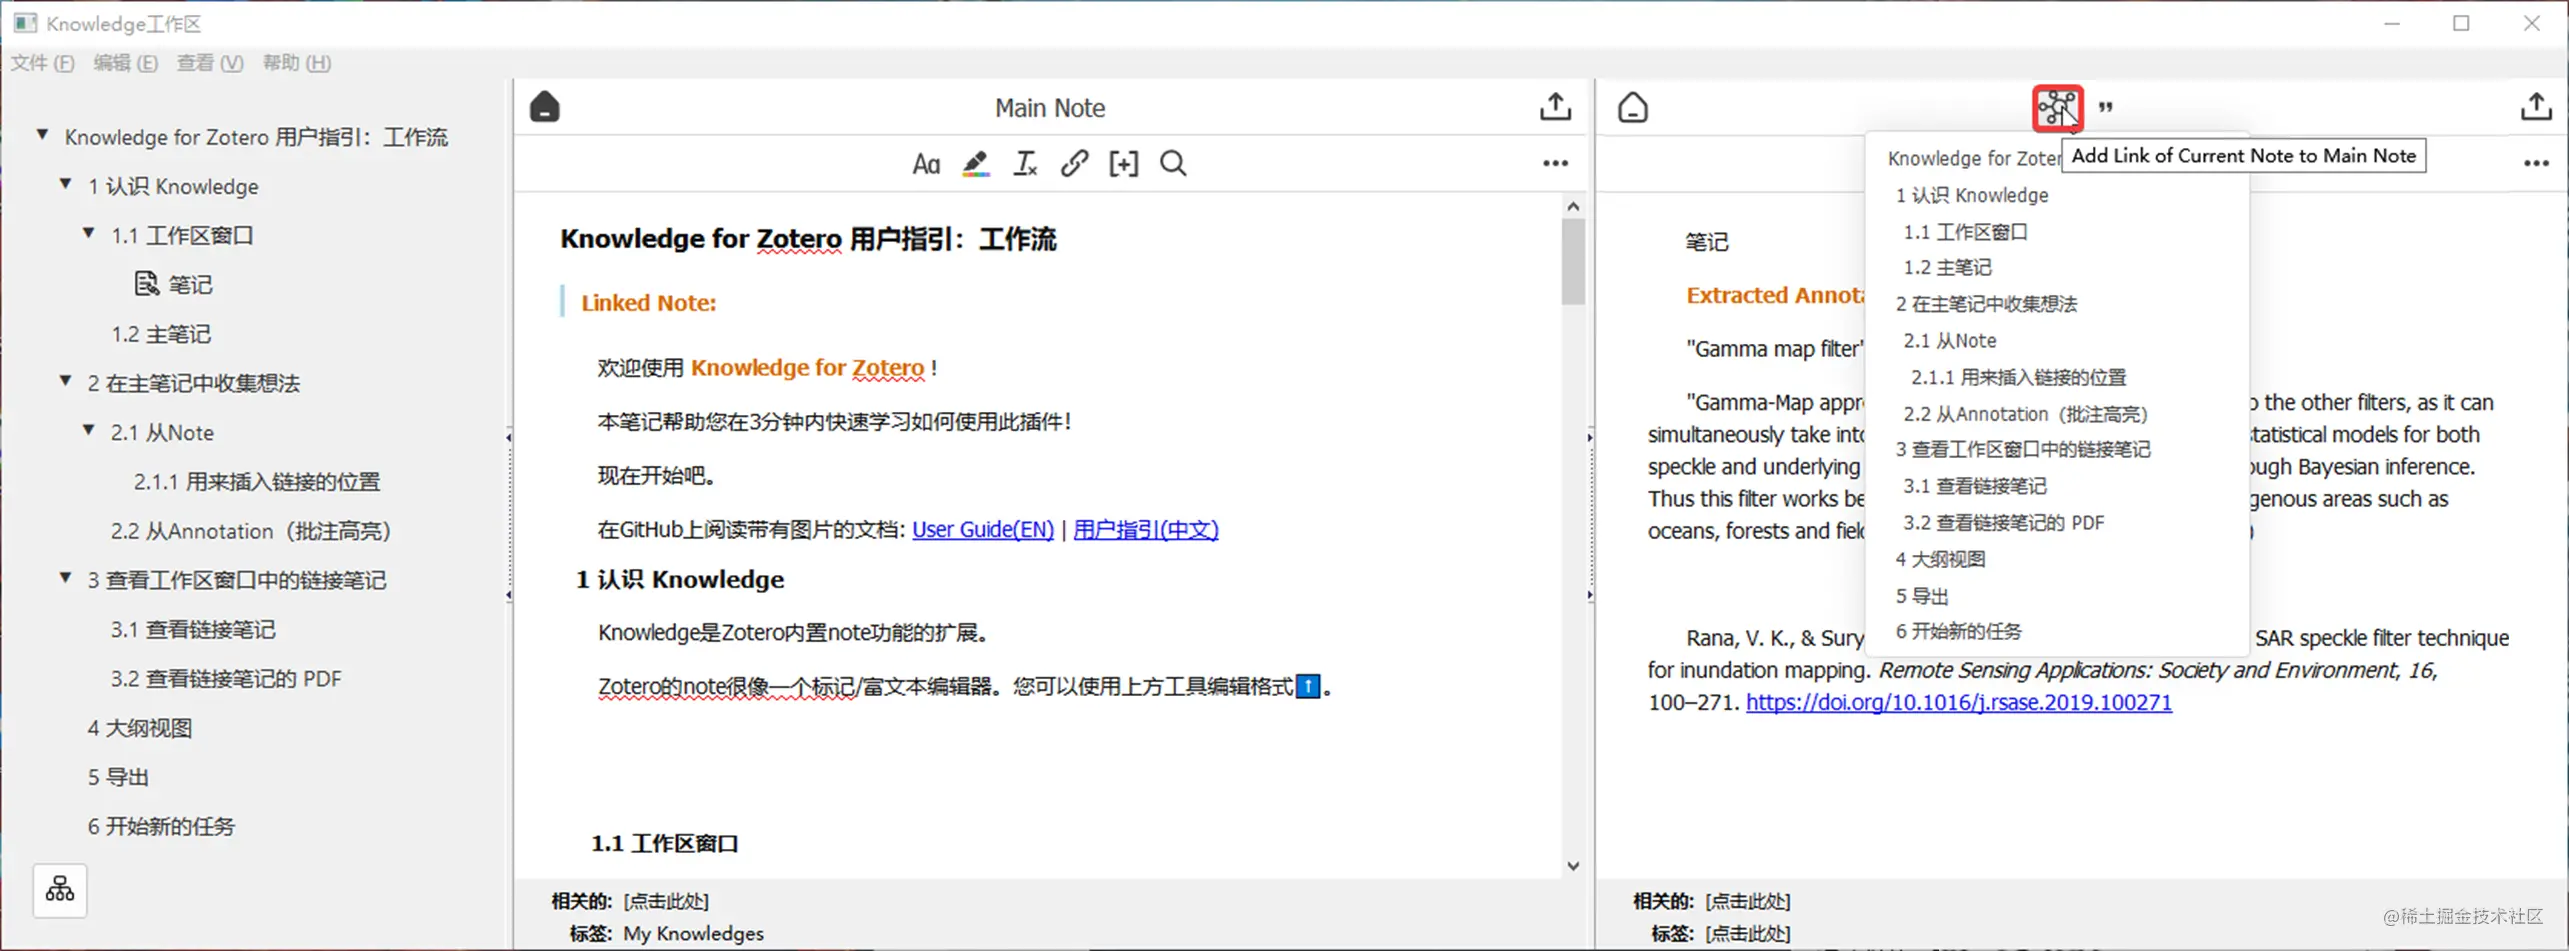Collapse the '1 认识 Knowledge' tree node
This screenshot has width=2569, height=951.
[66, 185]
